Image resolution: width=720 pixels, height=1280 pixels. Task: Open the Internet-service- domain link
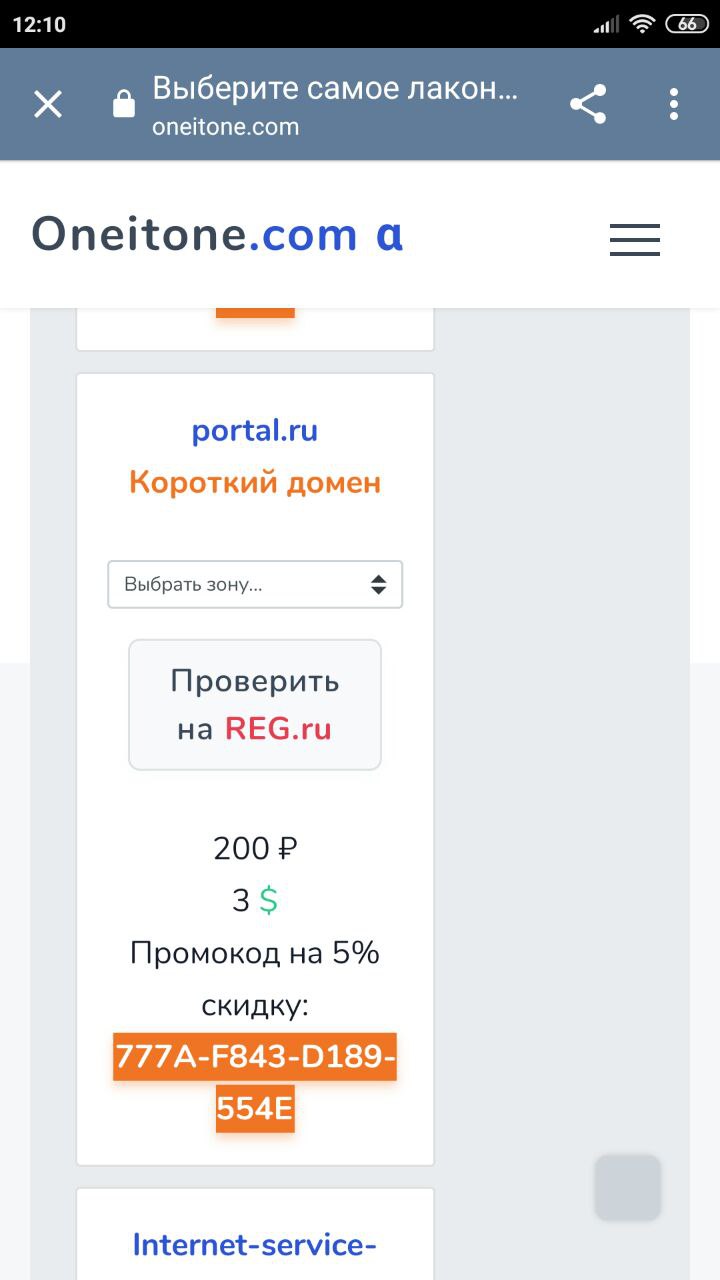255,1245
